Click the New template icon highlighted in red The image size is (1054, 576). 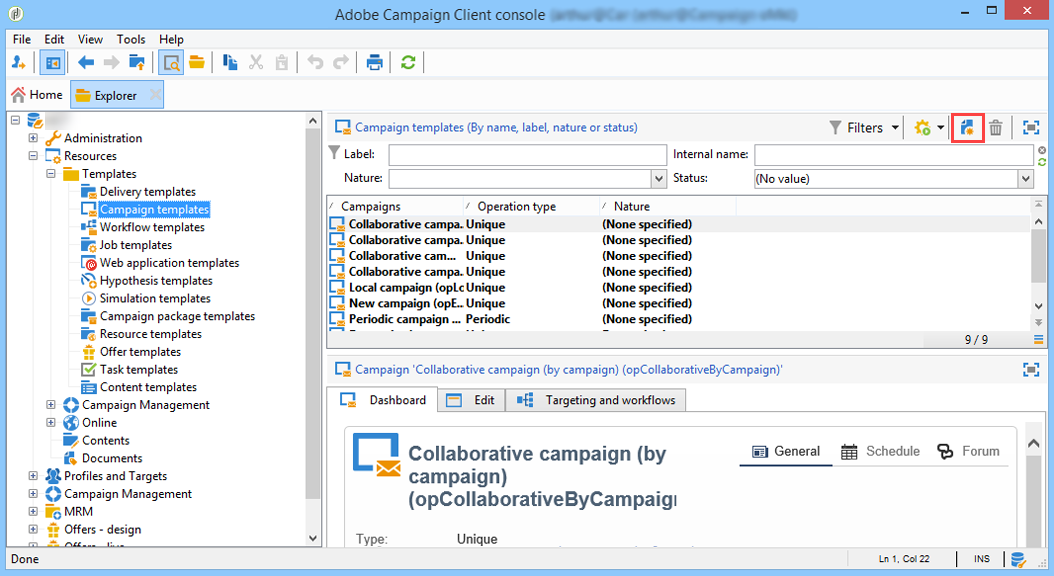[967, 128]
